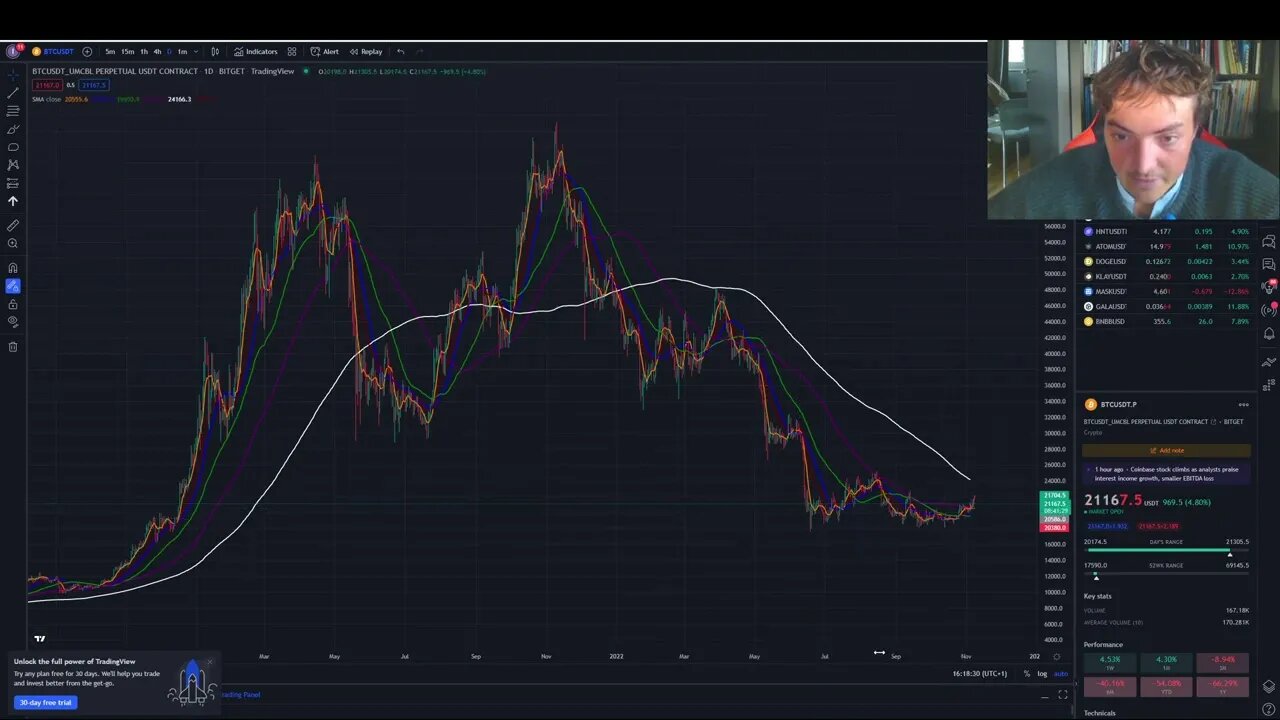Switch to the 1m timeframe
1280x720 pixels.
coord(182,51)
